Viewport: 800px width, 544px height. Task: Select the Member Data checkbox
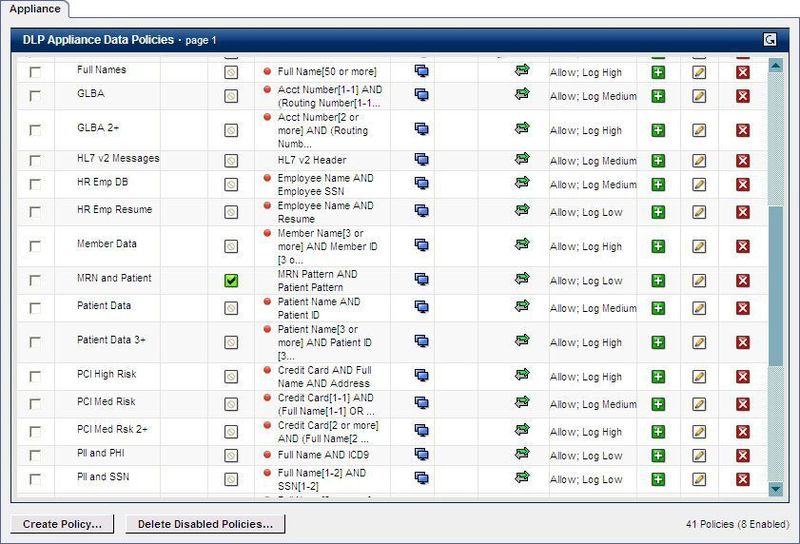35,246
